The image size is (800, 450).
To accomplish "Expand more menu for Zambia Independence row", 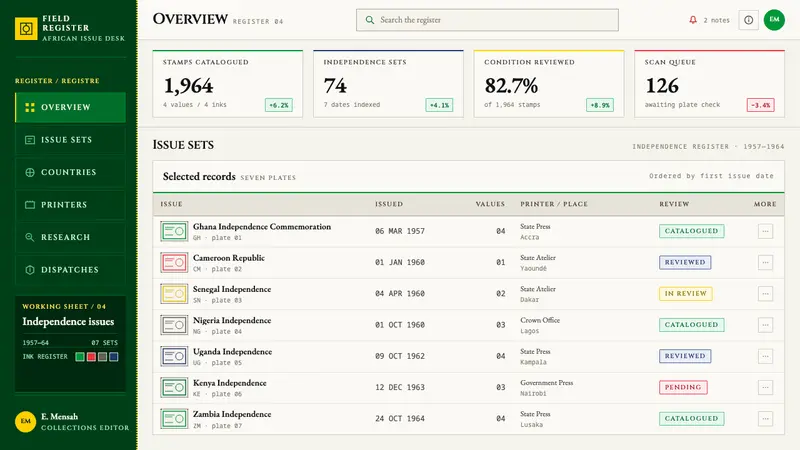I will (x=765, y=418).
